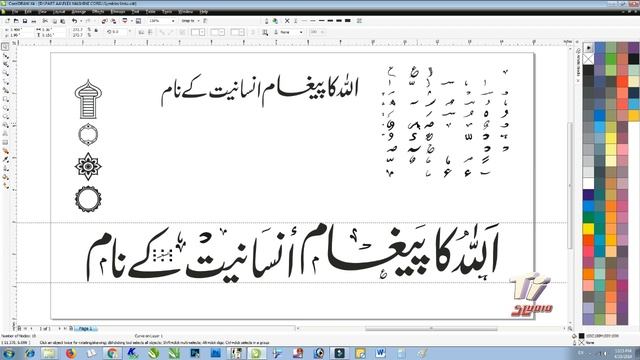The image size is (640, 360).
Task: Click the New document icon
Action: [x=7, y=21]
